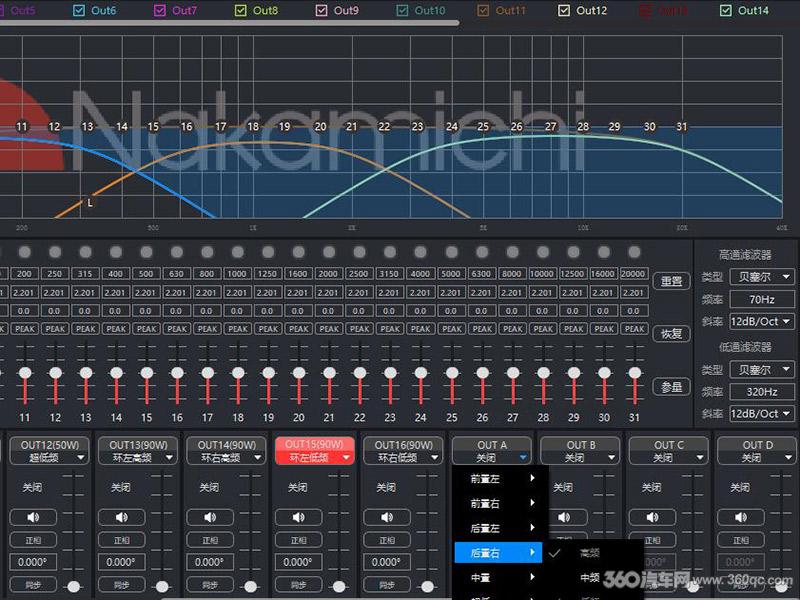Image resolution: width=800 pixels, height=600 pixels.
Task: Mute the OUT D channel speaker icon
Action: [741, 517]
